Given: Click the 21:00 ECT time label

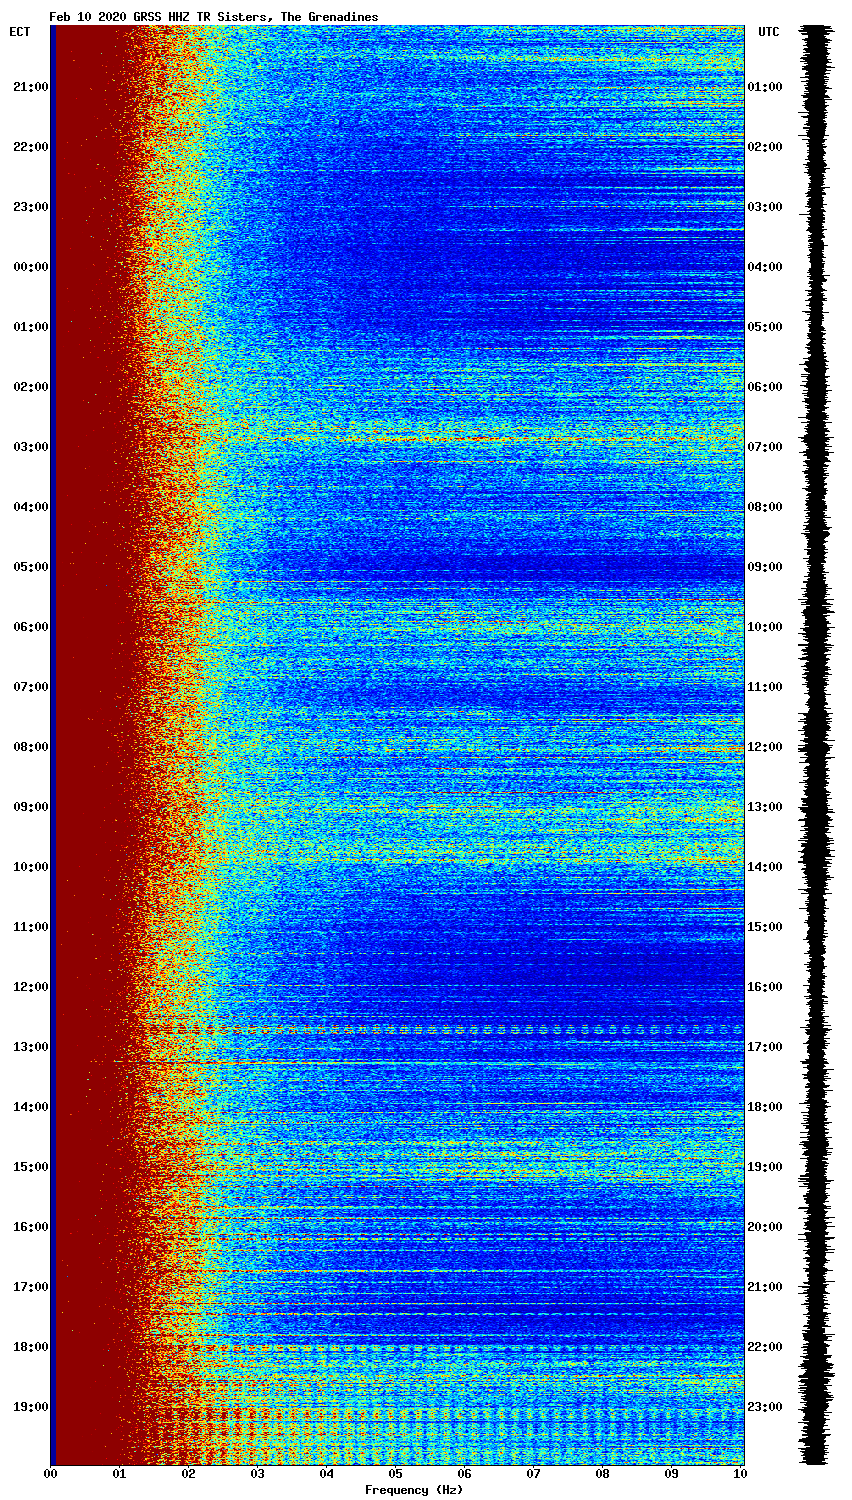Looking at the screenshot, I should point(29,87).
